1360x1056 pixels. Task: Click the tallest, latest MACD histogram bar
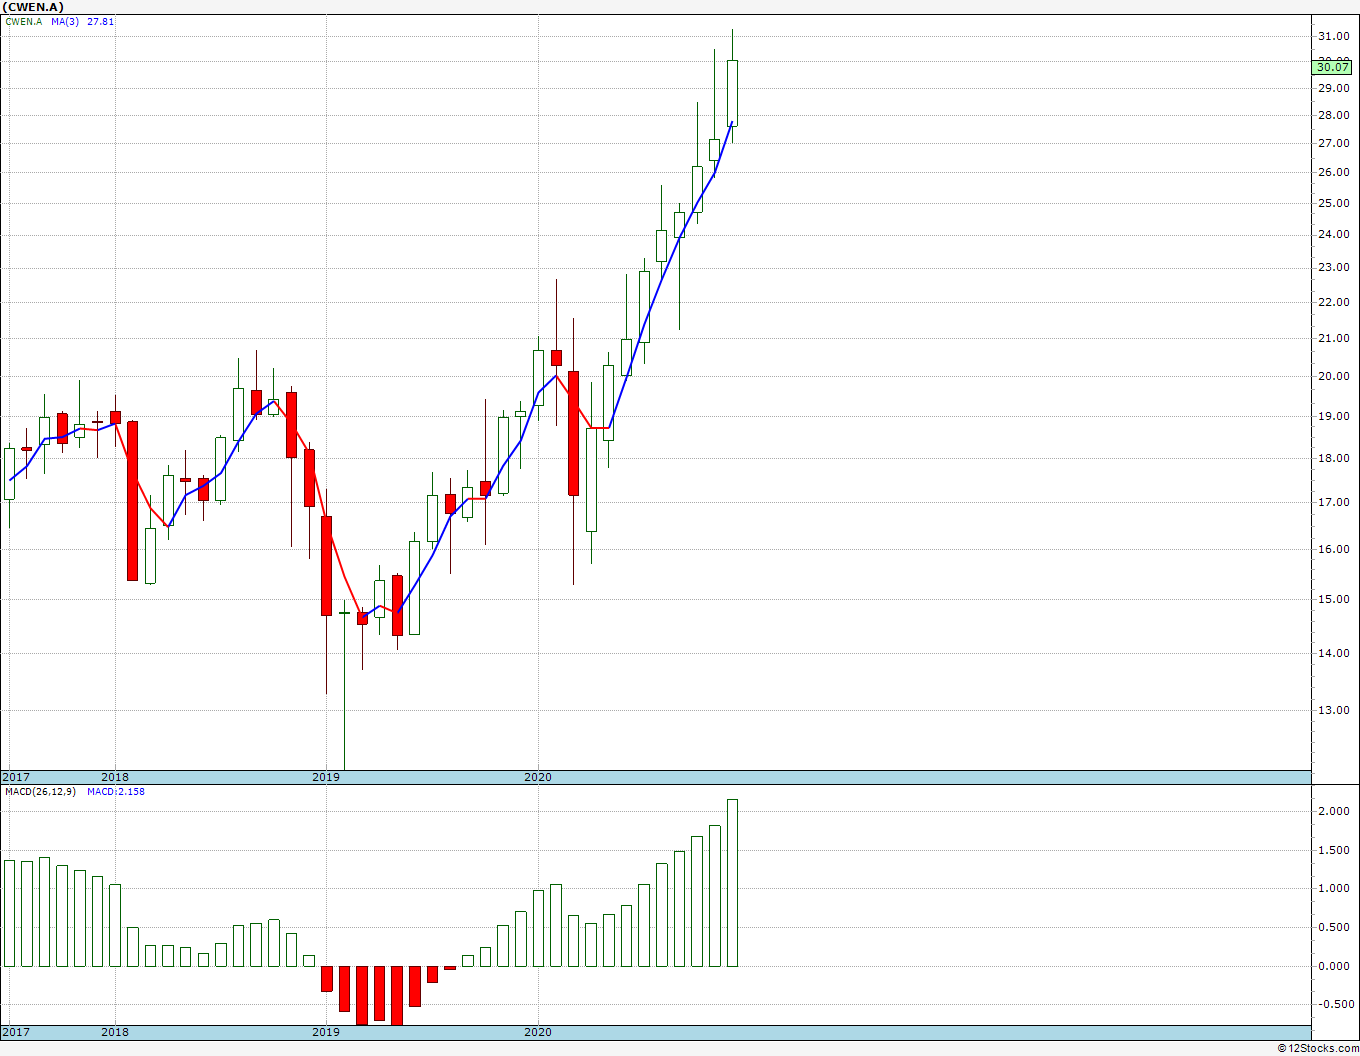[x=732, y=883]
